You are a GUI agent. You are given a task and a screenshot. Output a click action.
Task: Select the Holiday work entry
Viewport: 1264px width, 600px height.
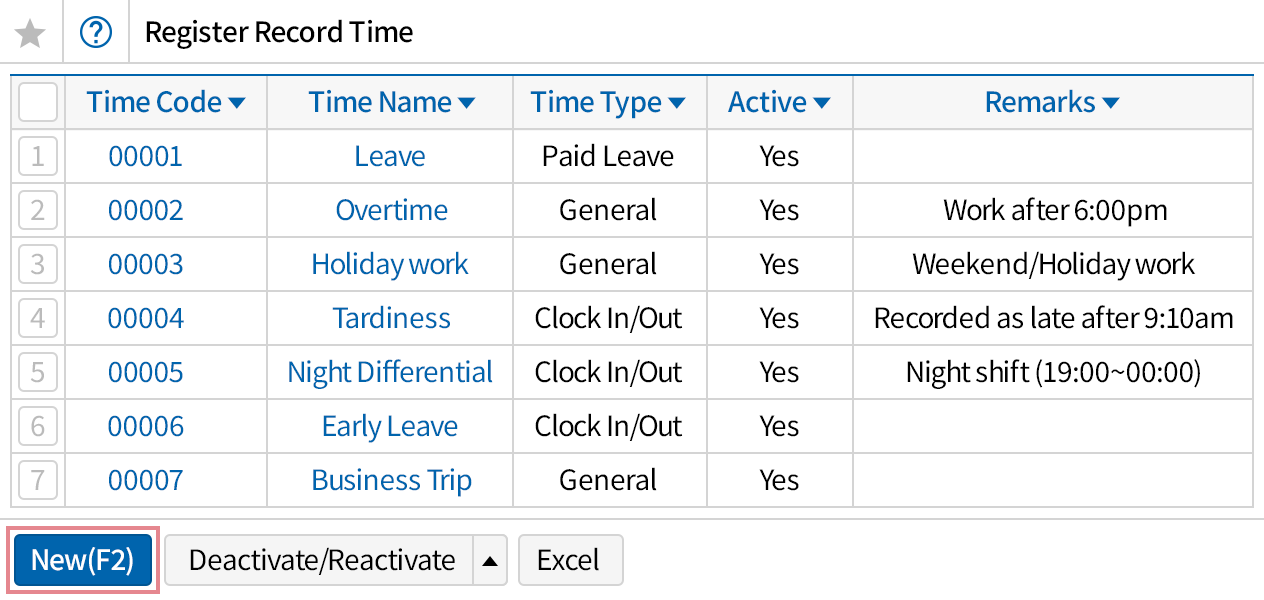click(390, 264)
